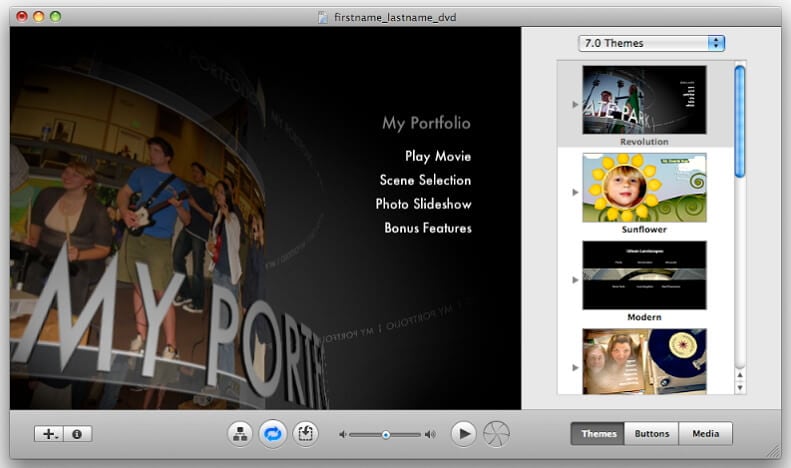Click the add (+) button
The width and height of the screenshot is (791, 468).
(x=49, y=434)
